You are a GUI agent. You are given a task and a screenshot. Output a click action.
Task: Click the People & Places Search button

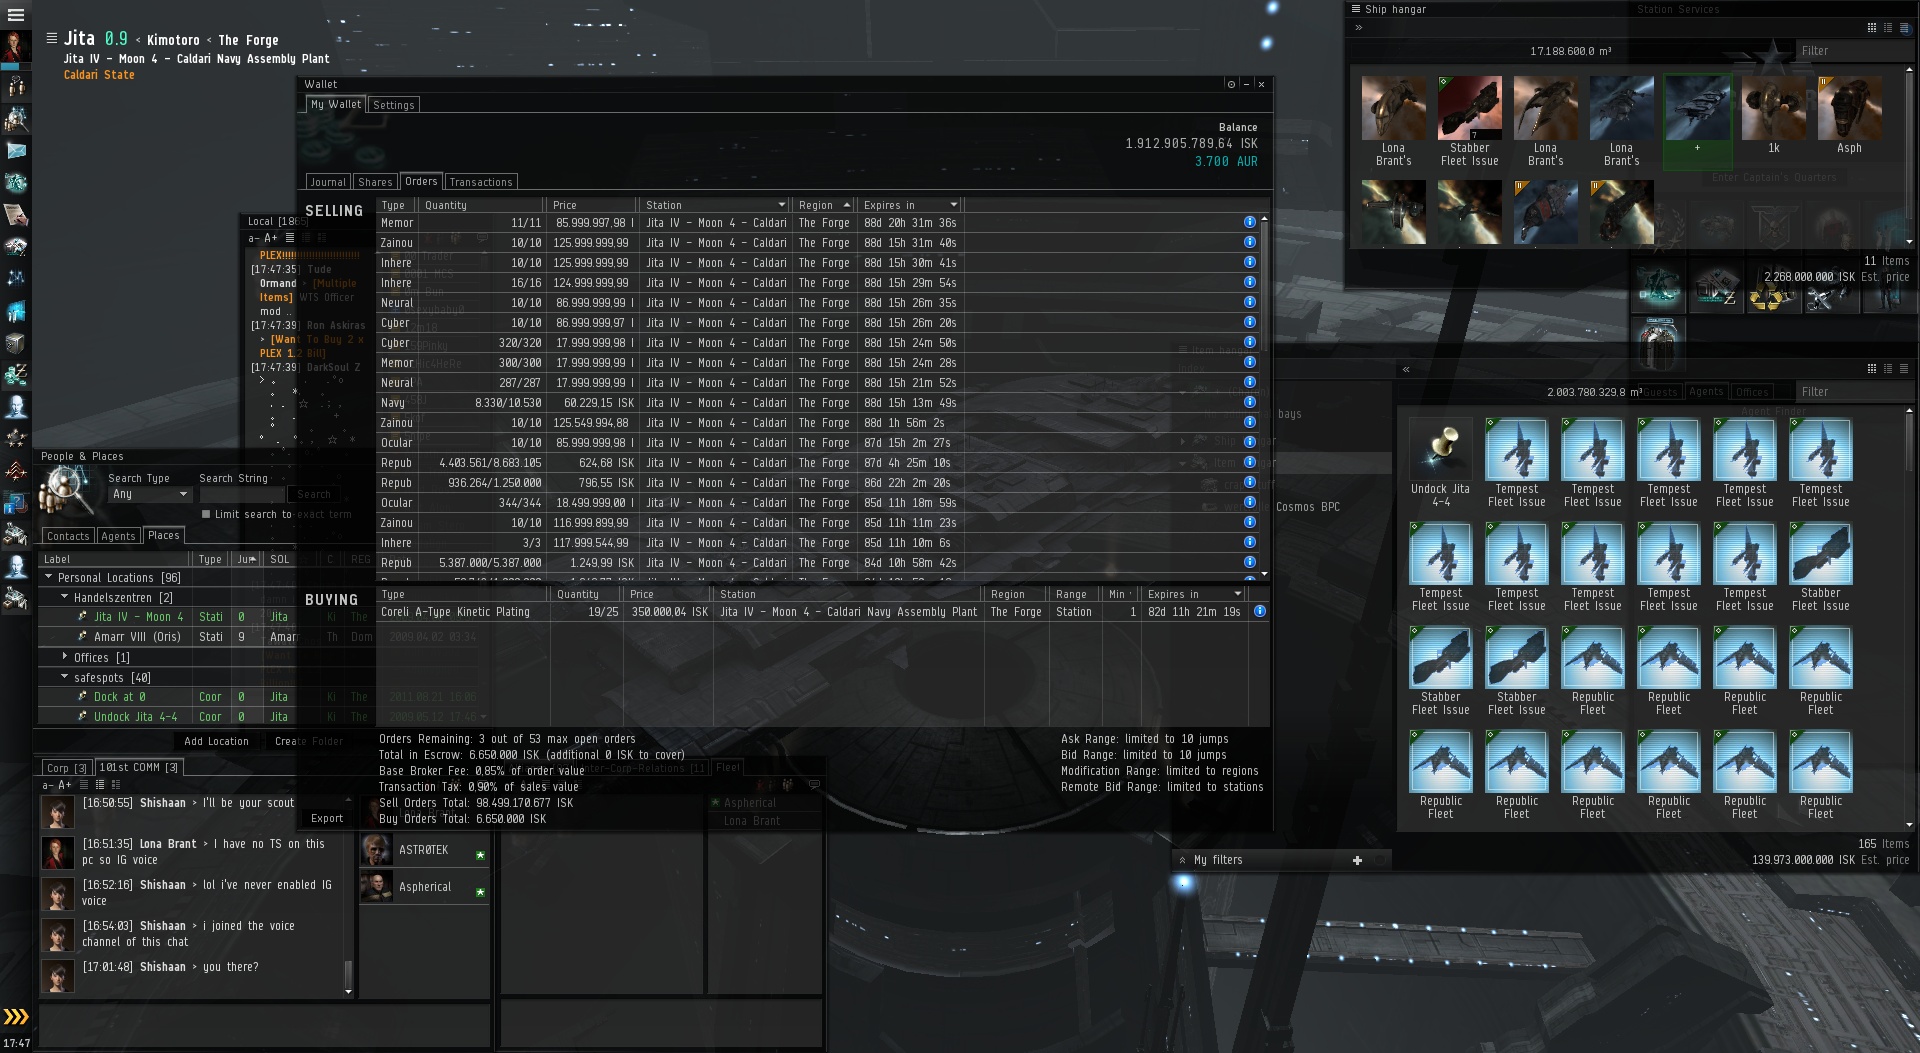pos(314,494)
